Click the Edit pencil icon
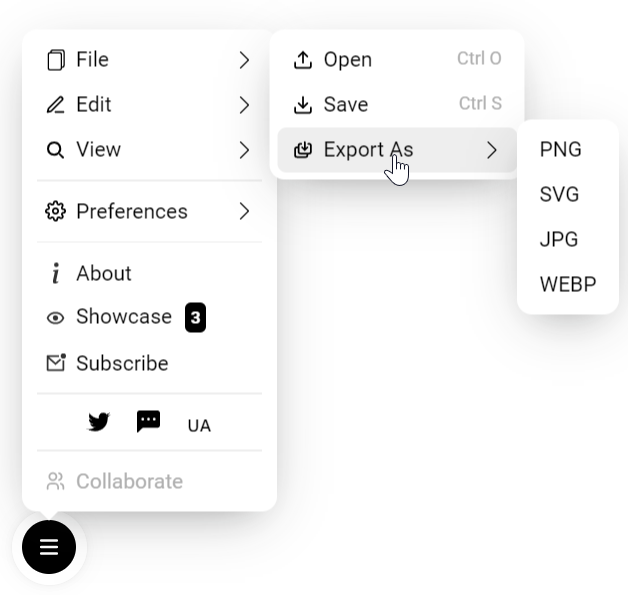Viewport: 628px width, 595px height. (x=56, y=105)
